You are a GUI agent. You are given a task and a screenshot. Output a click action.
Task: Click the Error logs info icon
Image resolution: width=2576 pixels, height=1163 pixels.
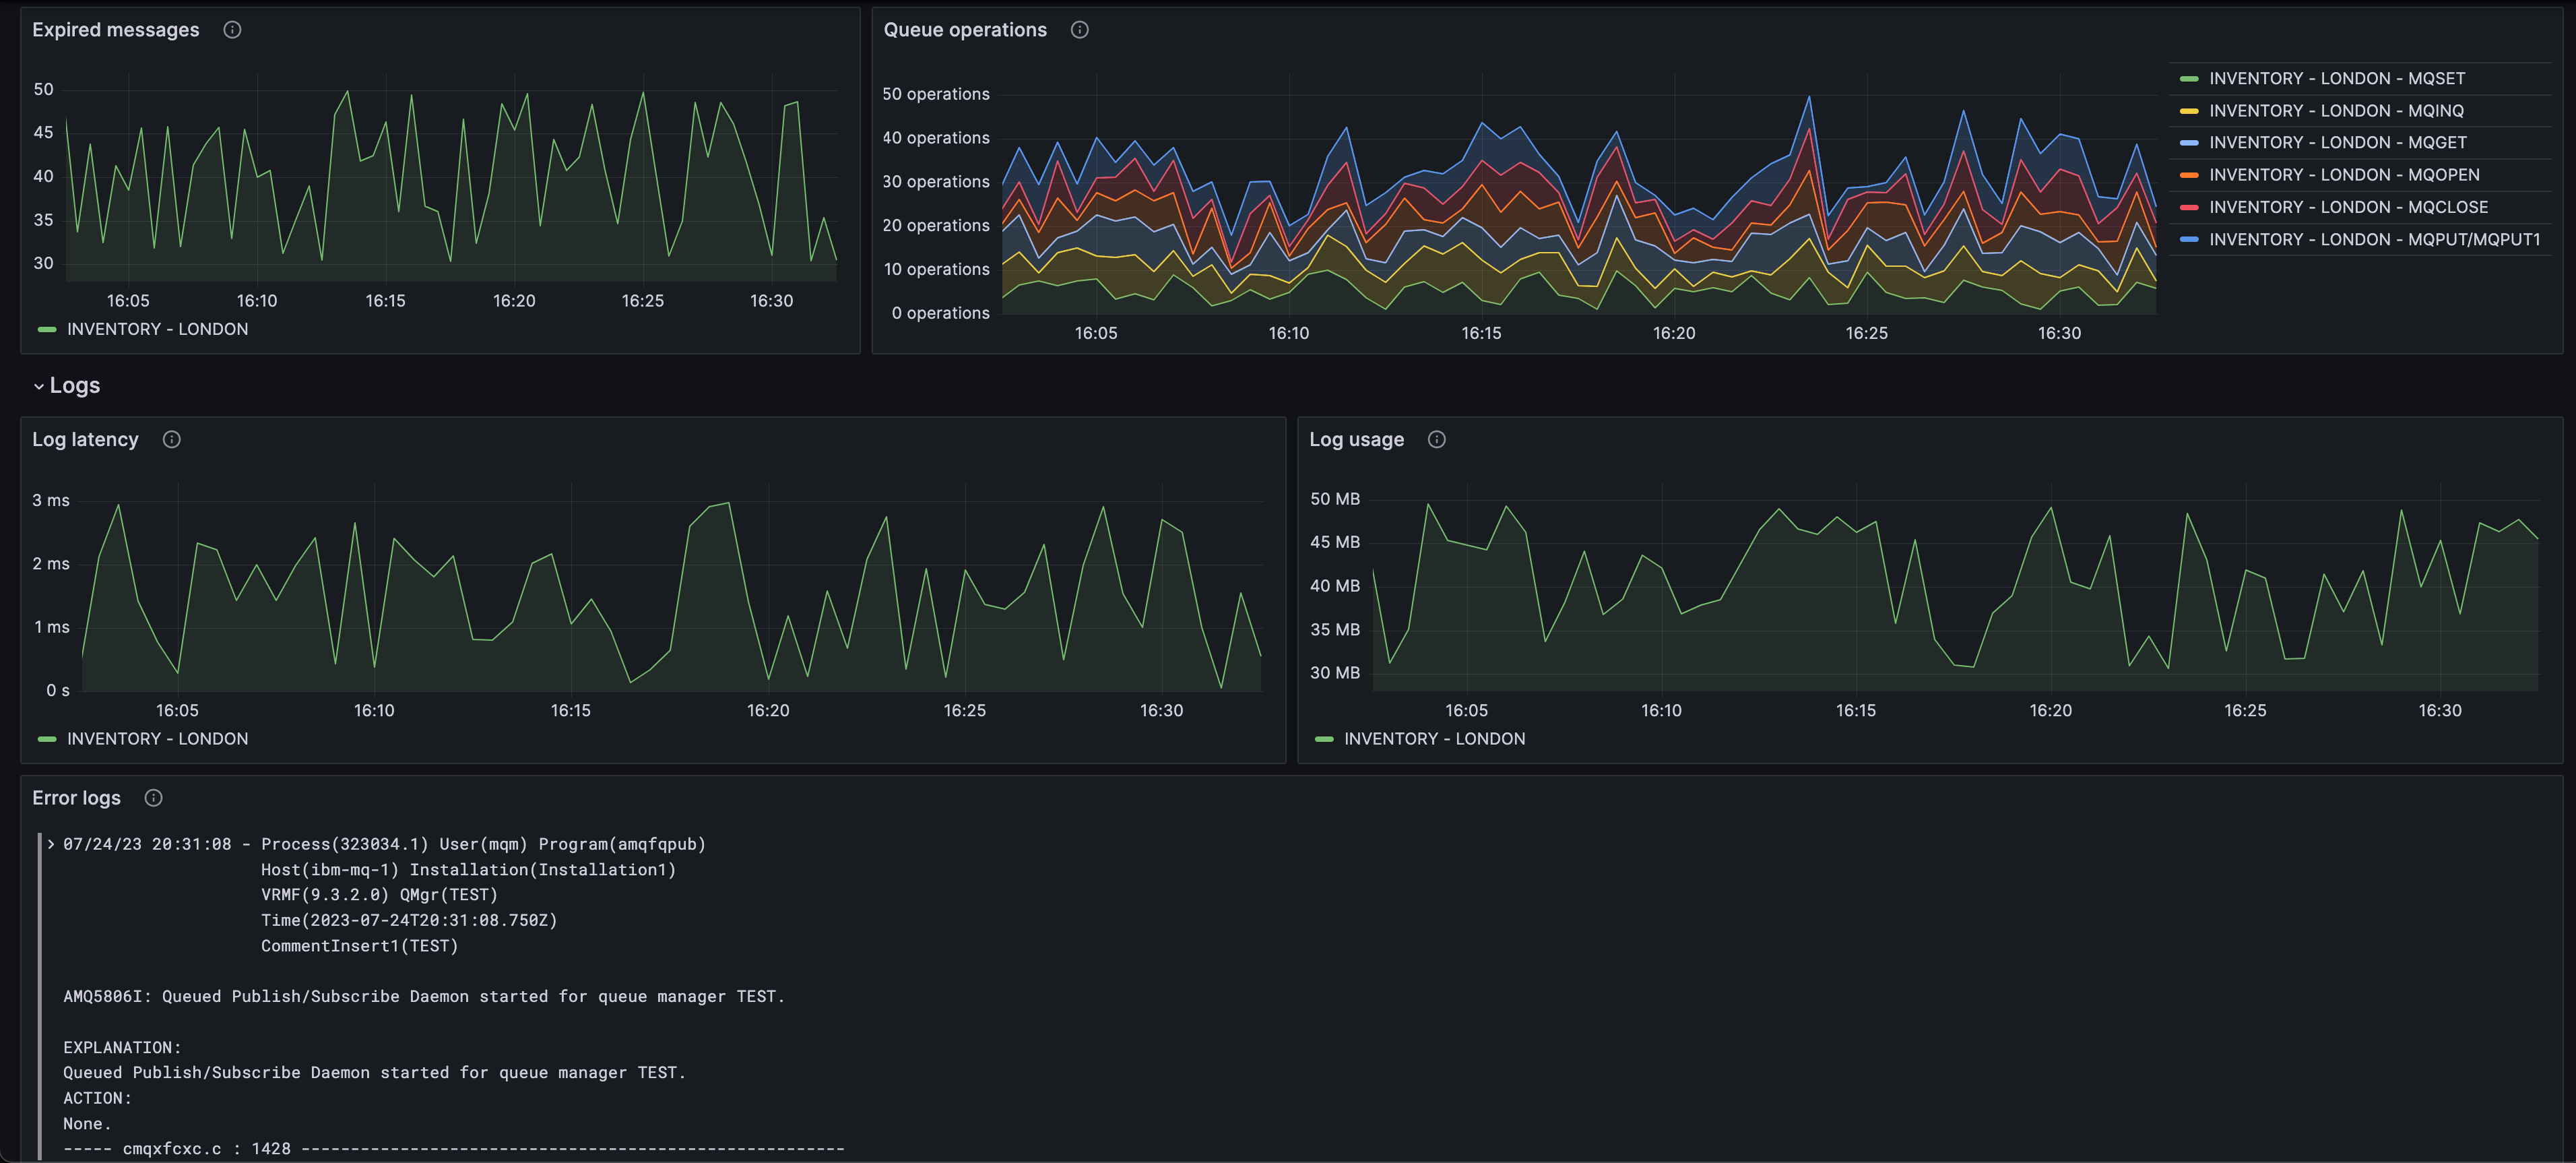coord(153,798)
